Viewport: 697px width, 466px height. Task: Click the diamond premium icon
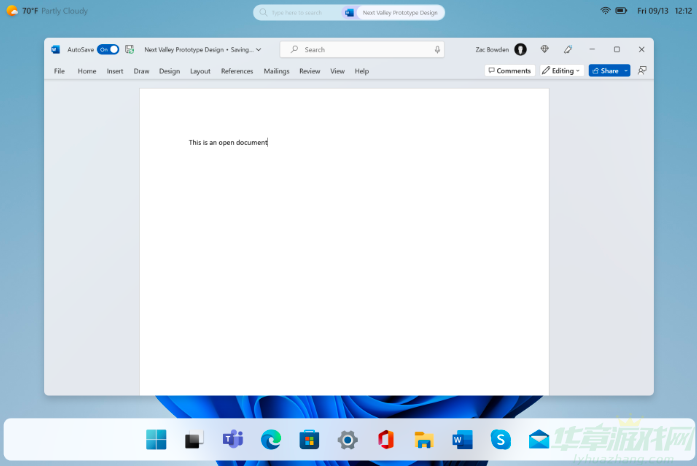click(545, 49)
